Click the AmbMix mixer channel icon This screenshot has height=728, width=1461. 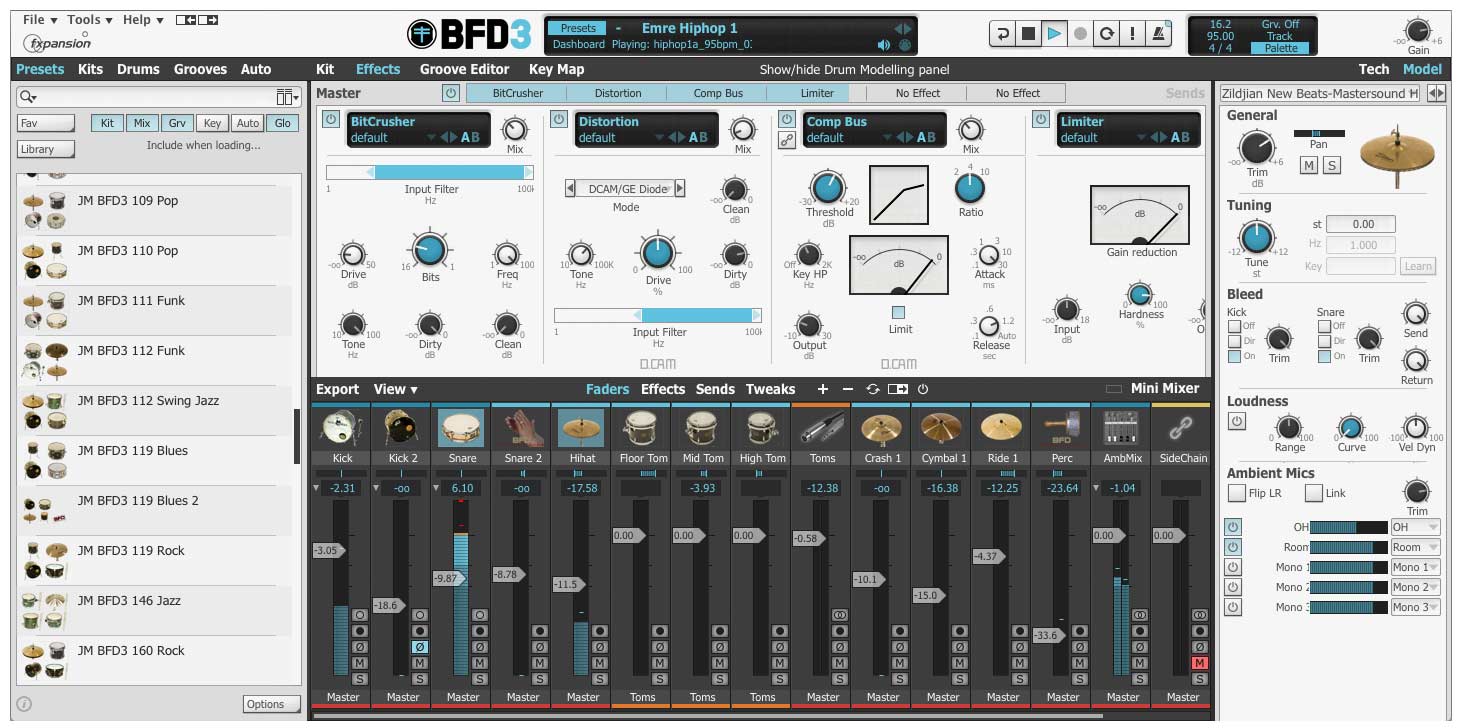point(1122,428)
